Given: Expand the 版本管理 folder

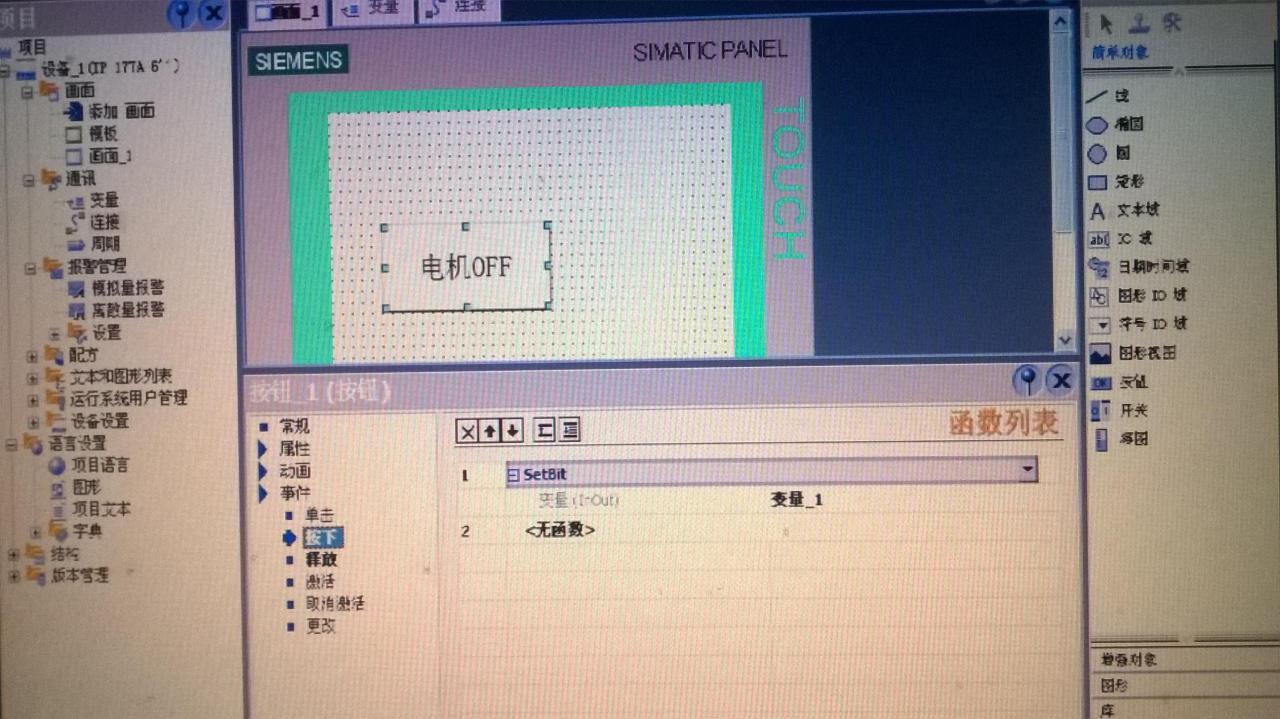Looking at the screenshot, I should [x=14, y=575].
